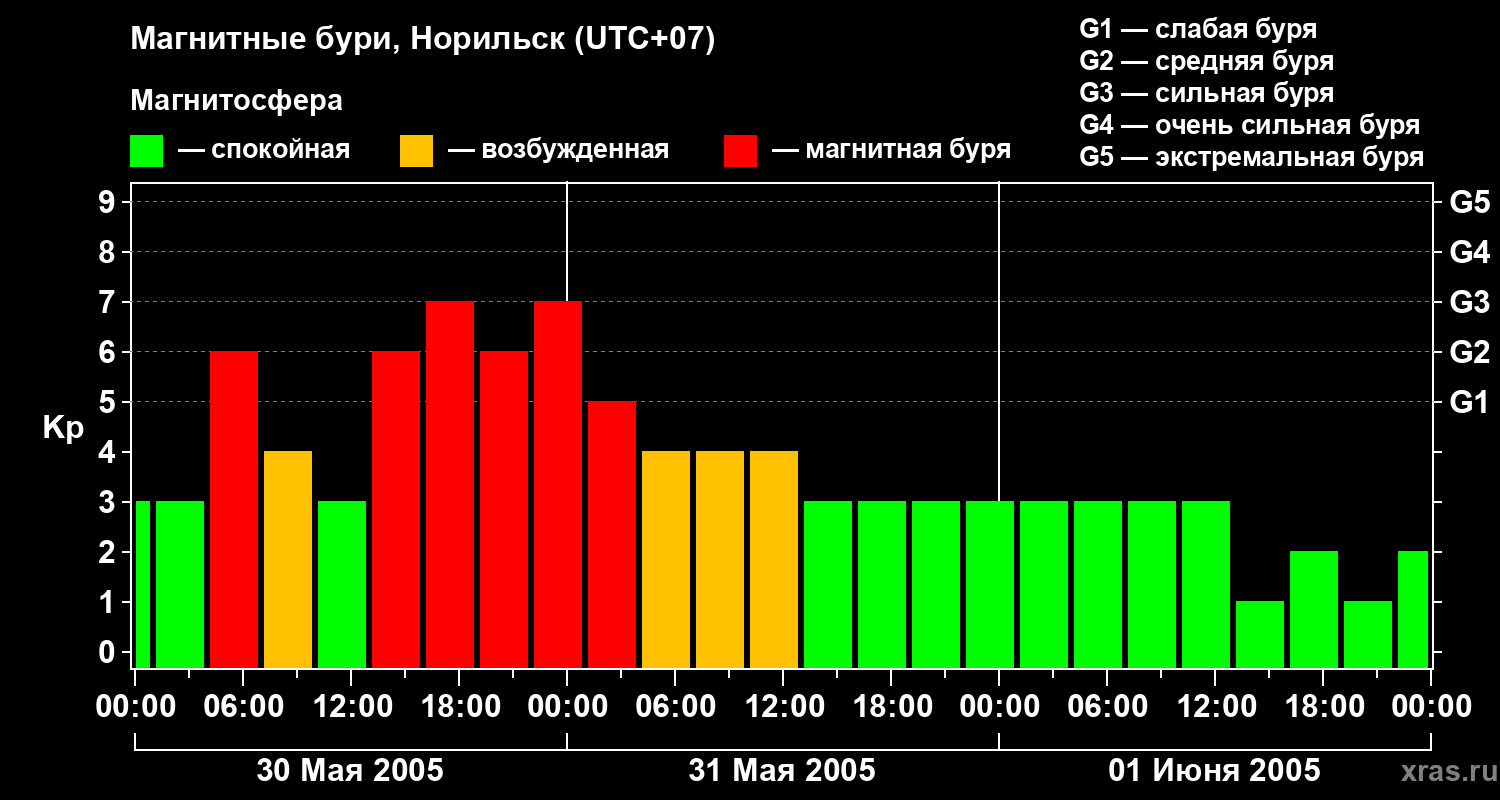Click the green Kp 3 bar at 12:00 on 30 May
The height and width of the screenshot is (800, 1500).
pos(342,584)
